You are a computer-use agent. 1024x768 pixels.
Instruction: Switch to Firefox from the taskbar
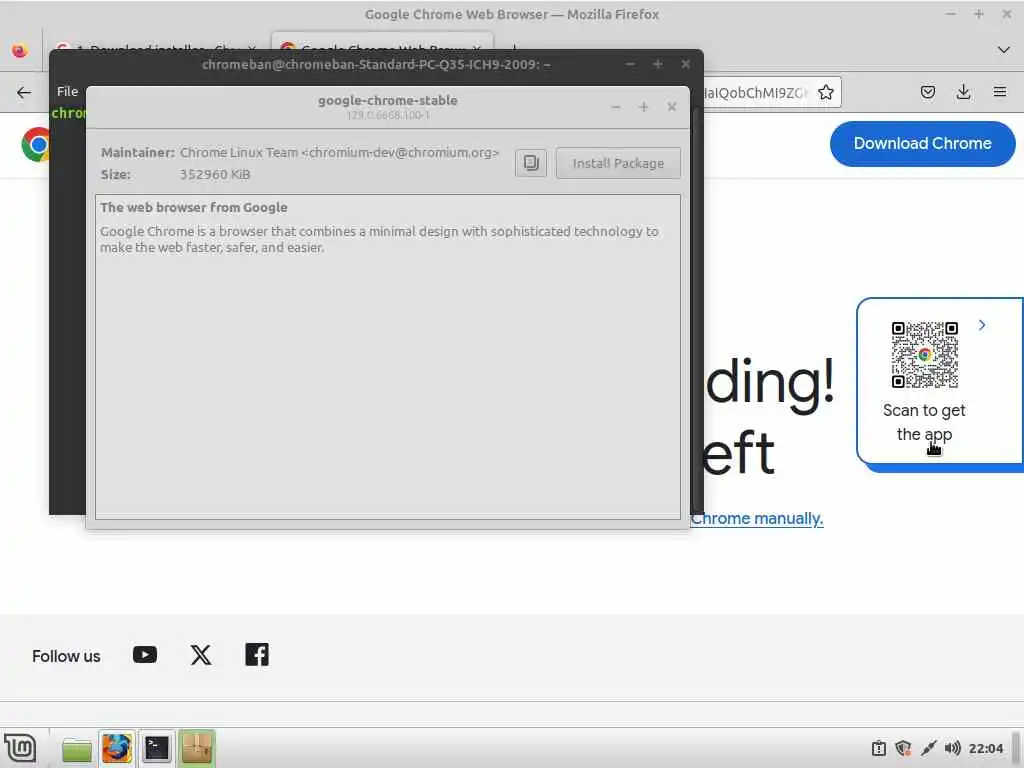(117, 748)
